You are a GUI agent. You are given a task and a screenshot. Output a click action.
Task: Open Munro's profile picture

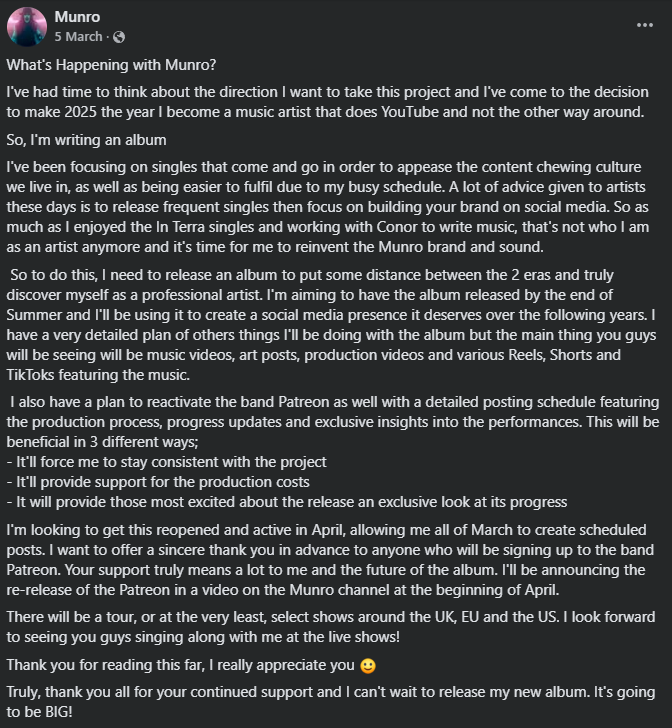point(26,26)
